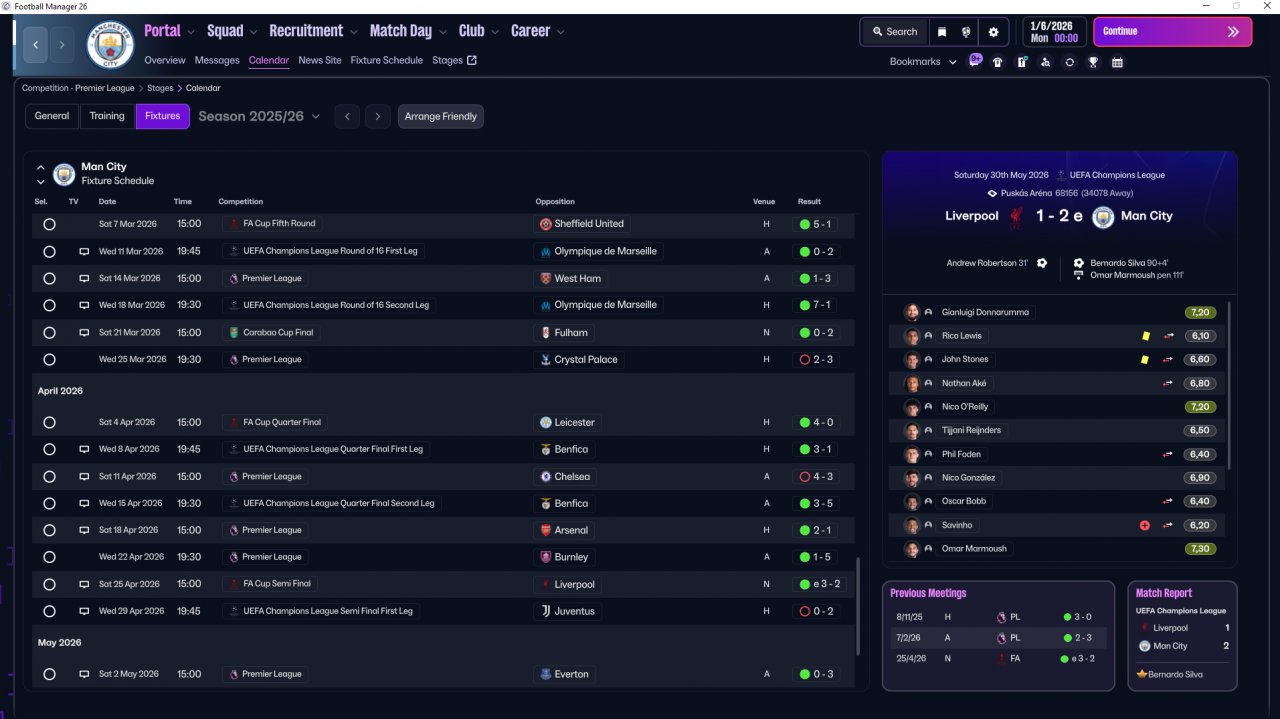Image resolution: width=1280 pixels, height=719 pixels.
Task: Switch to the General tab
Action: pyautogui.click(x=52, y=116)
